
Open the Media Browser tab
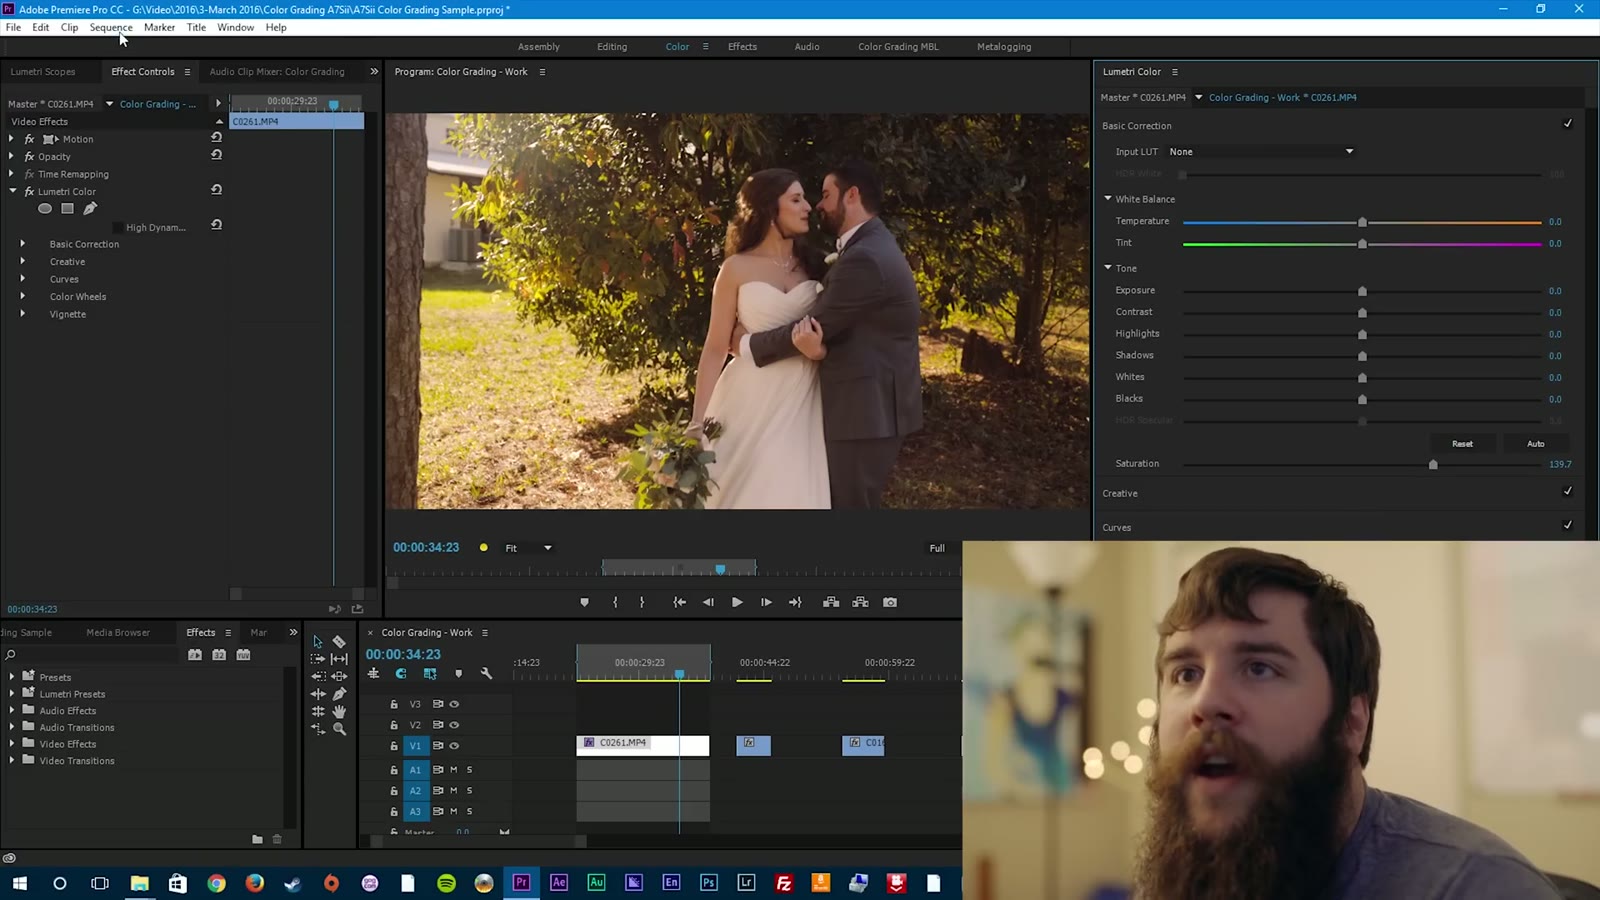pos(118,633)
